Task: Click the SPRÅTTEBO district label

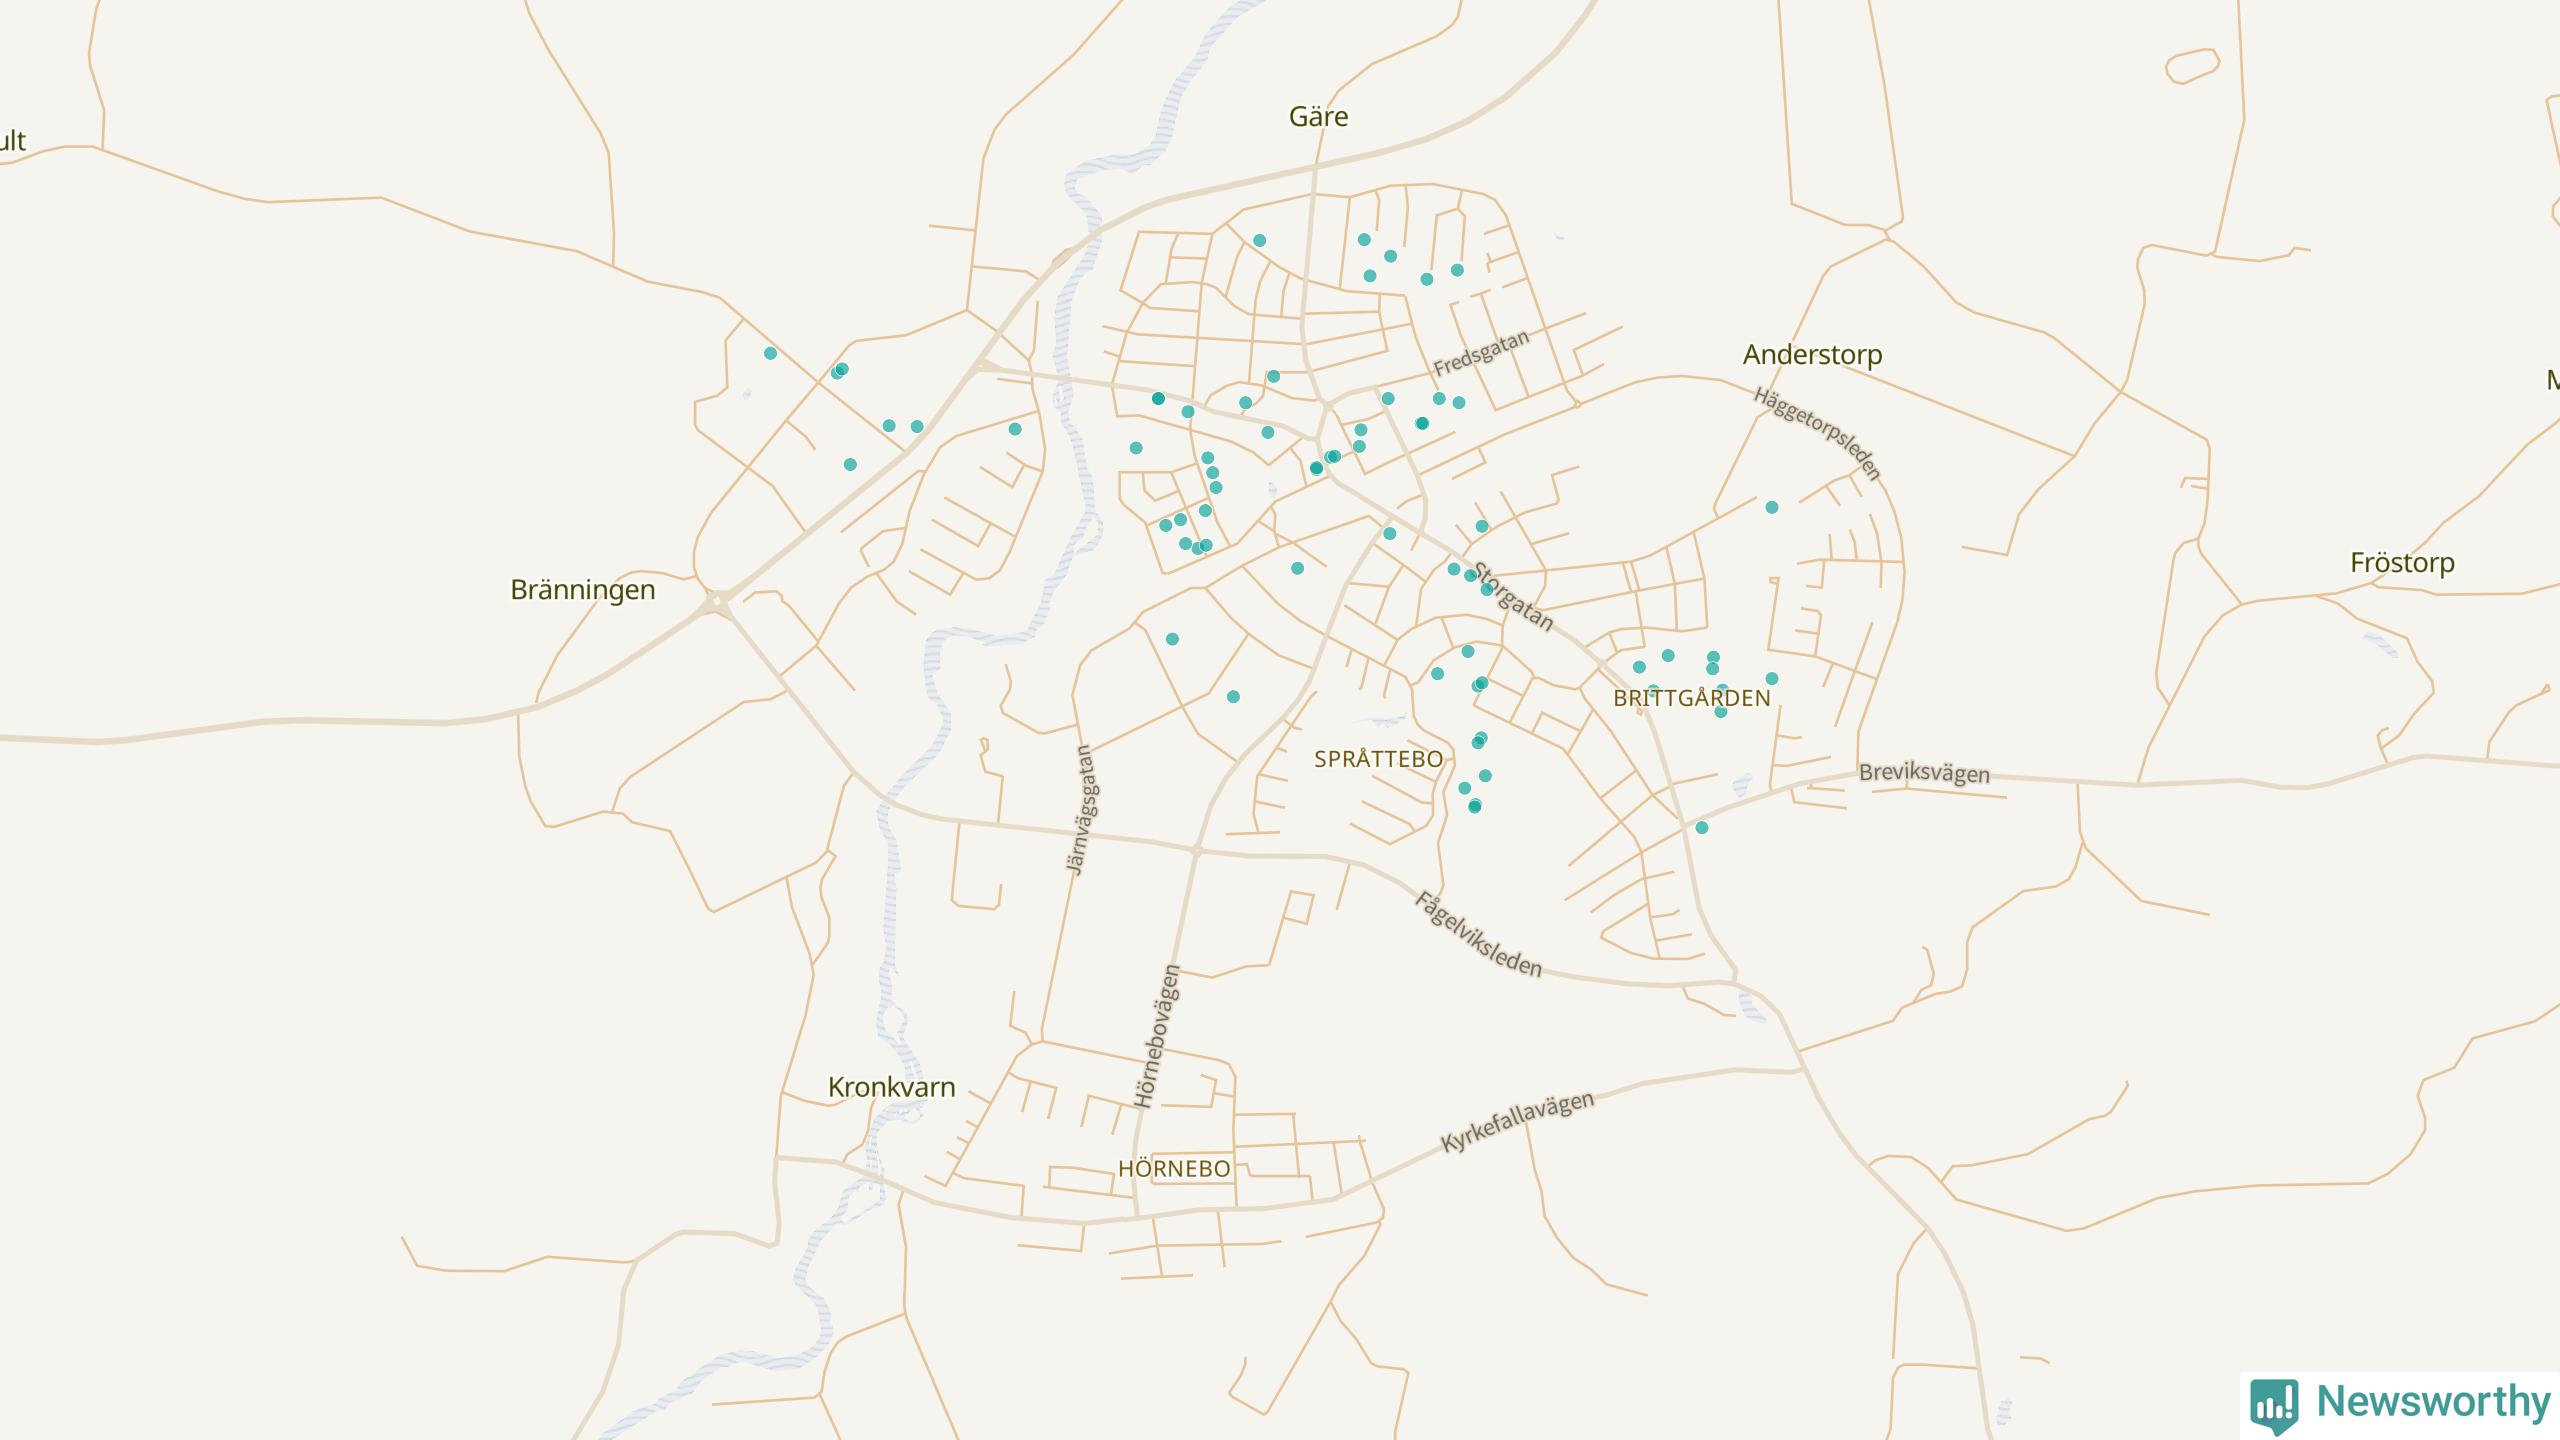Action: point(1378,759)
